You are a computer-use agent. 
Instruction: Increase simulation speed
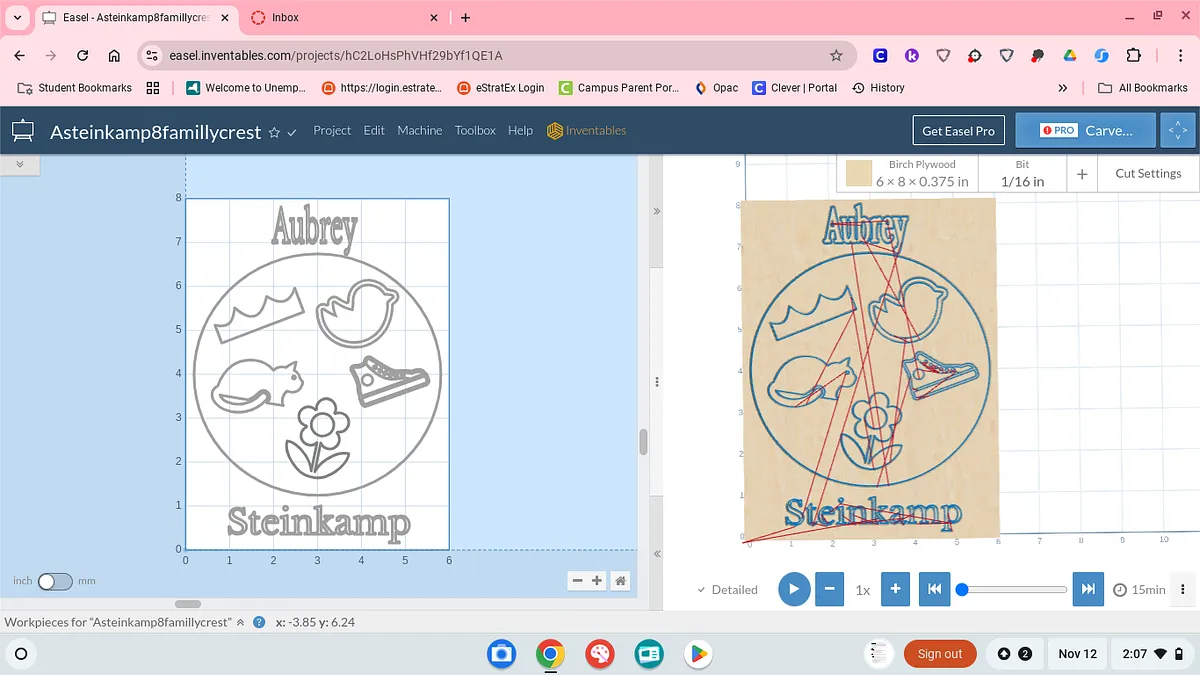point(896,589)
